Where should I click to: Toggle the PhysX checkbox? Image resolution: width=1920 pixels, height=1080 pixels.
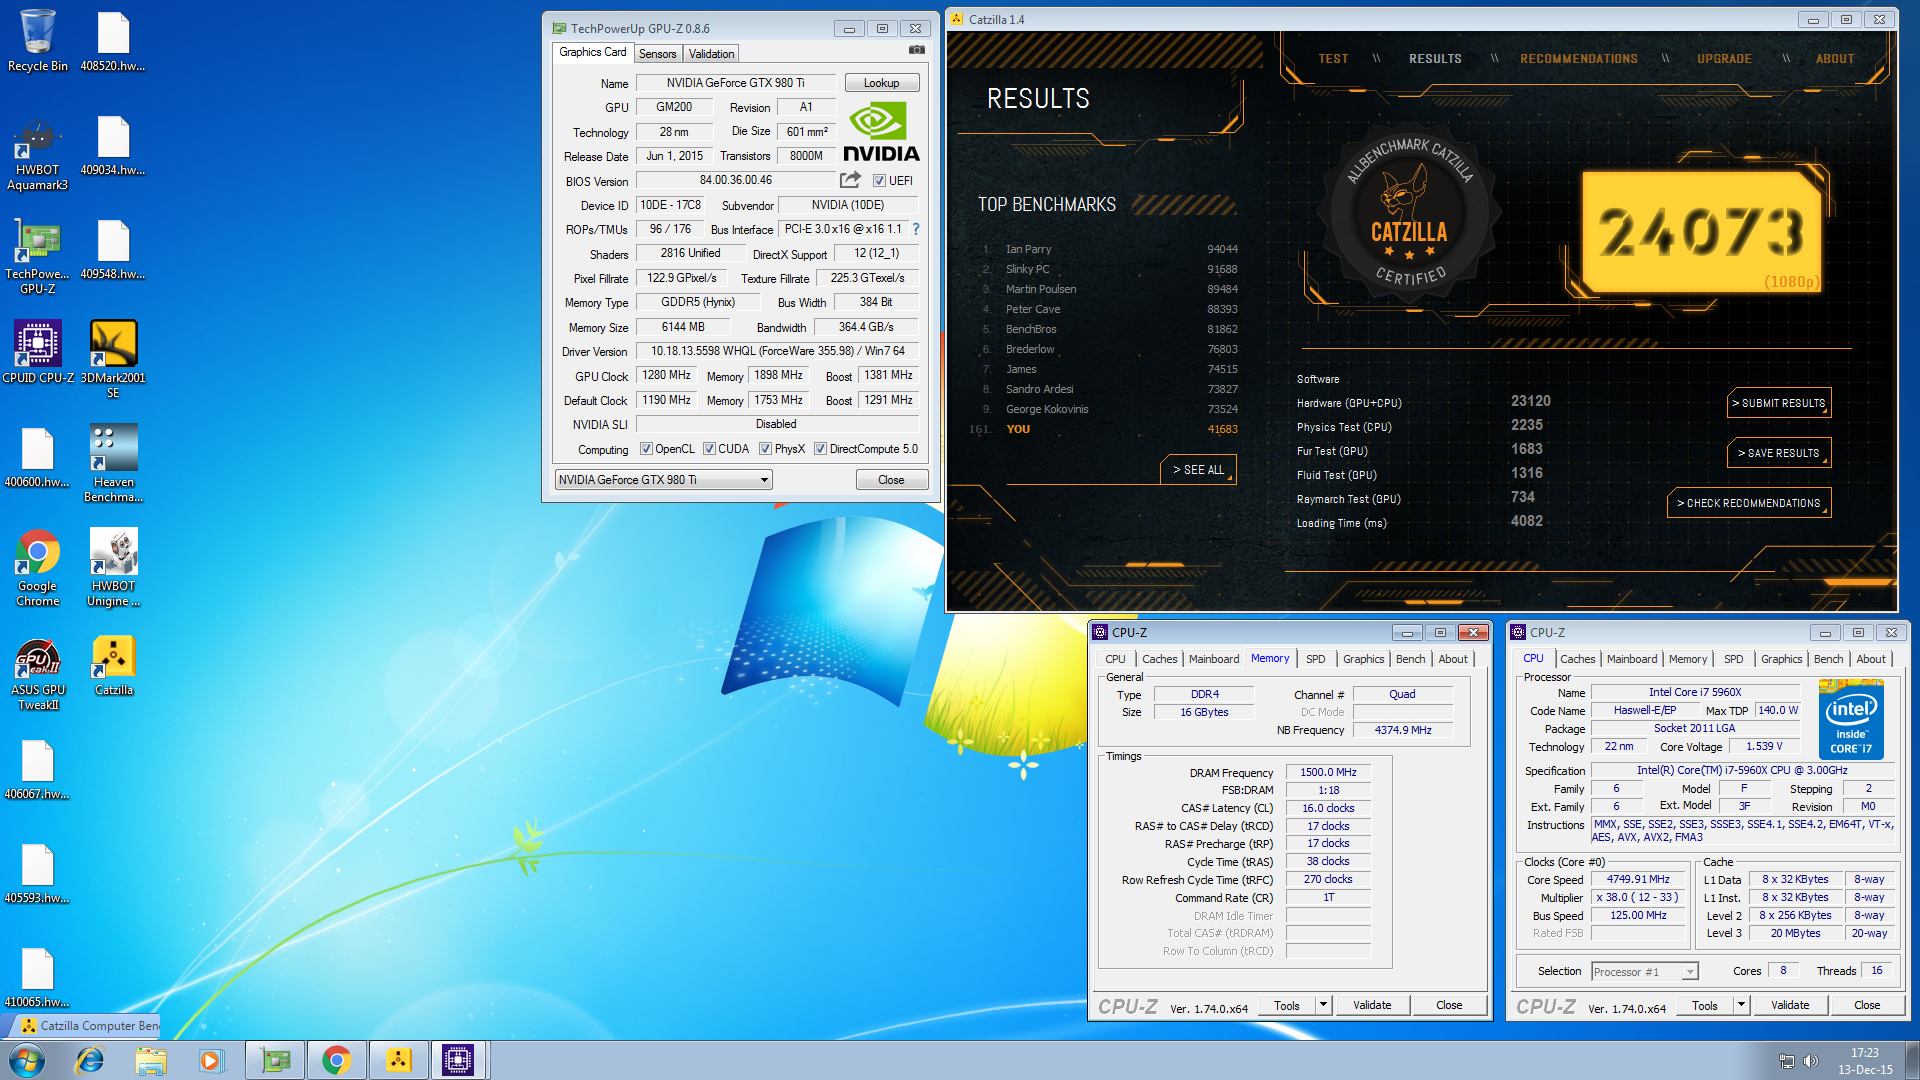coord(765,449)
